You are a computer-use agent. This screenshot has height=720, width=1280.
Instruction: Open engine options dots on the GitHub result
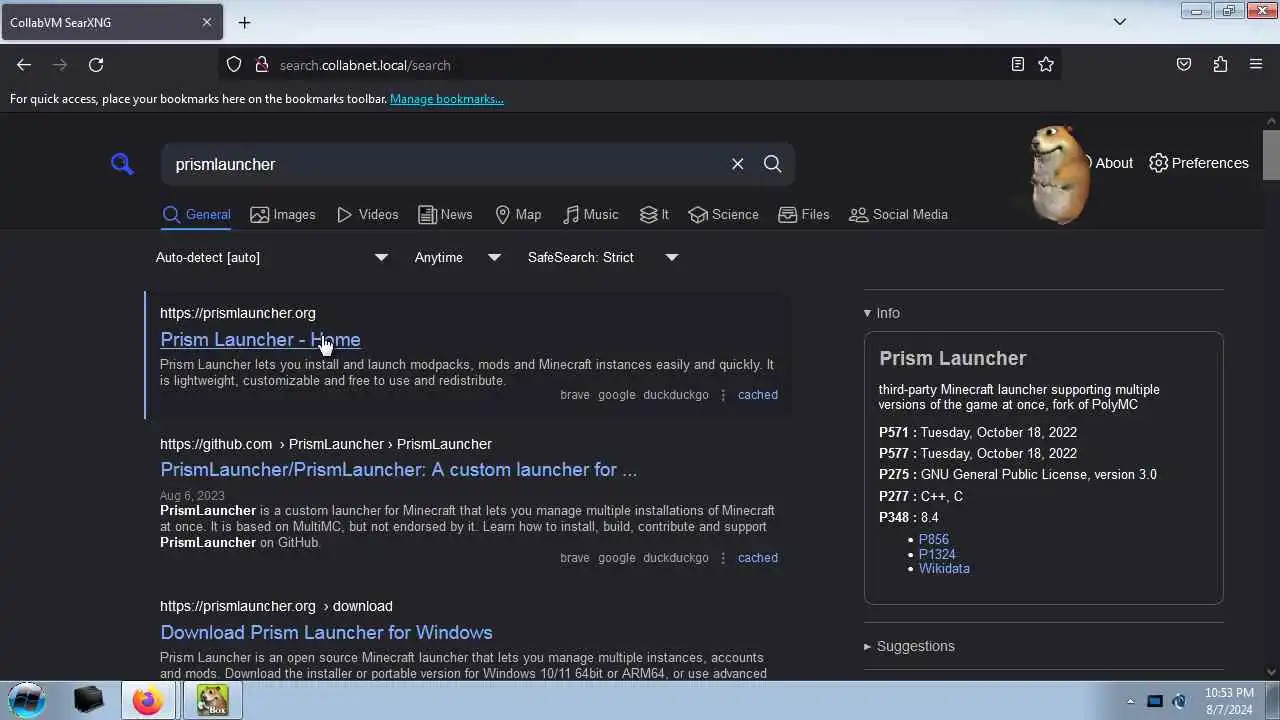tap(723, 558)
